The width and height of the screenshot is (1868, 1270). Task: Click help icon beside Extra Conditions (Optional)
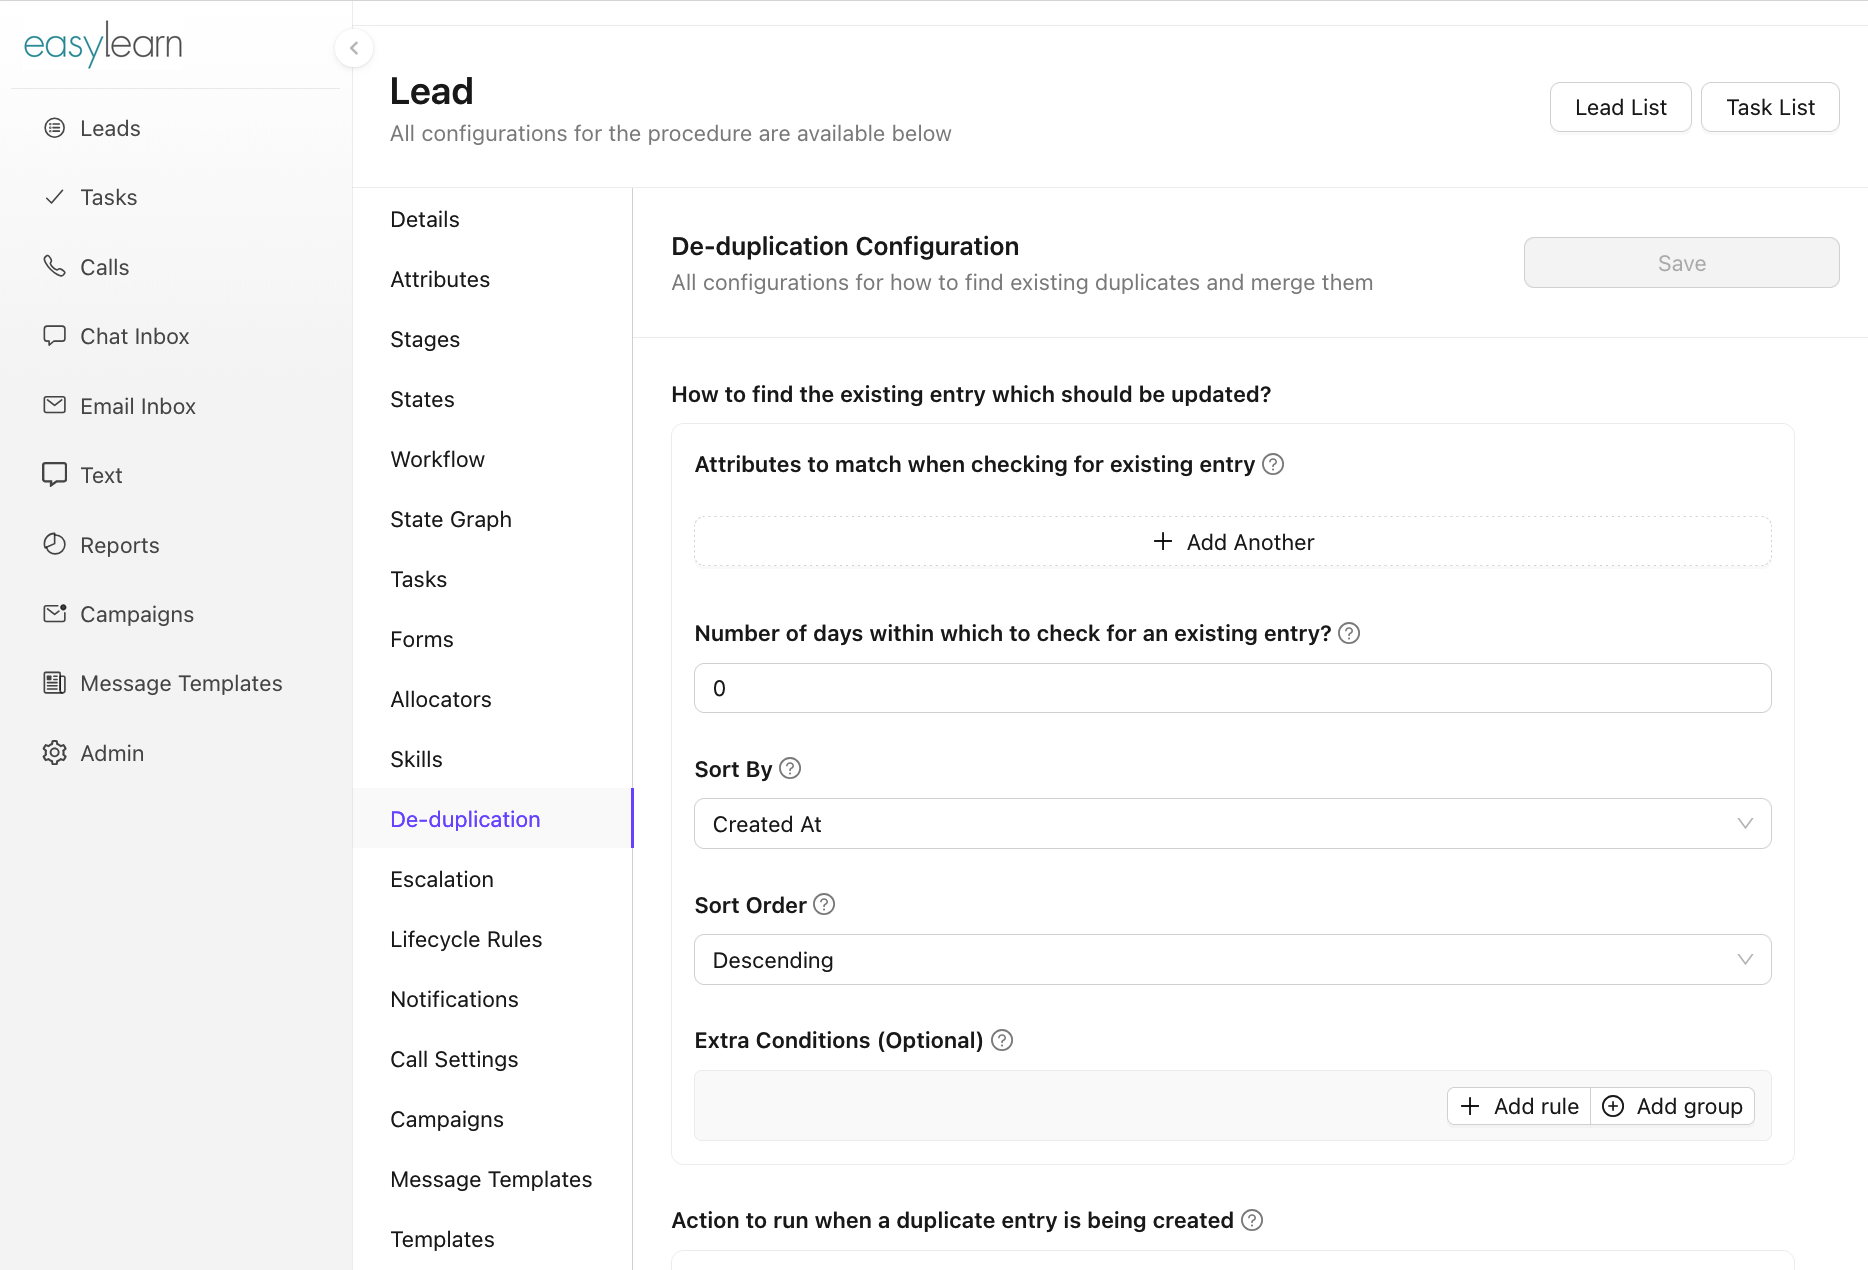1002,1040
